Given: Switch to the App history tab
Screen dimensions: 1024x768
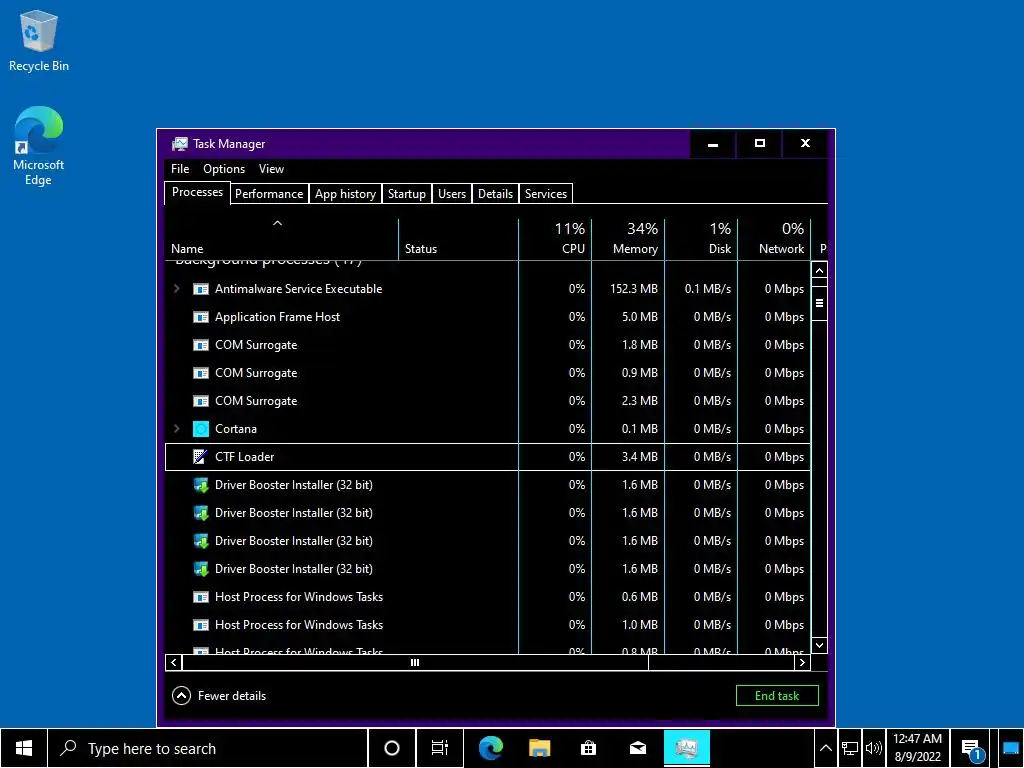Looking at the screenshot, I should click(x=345, y=194).
